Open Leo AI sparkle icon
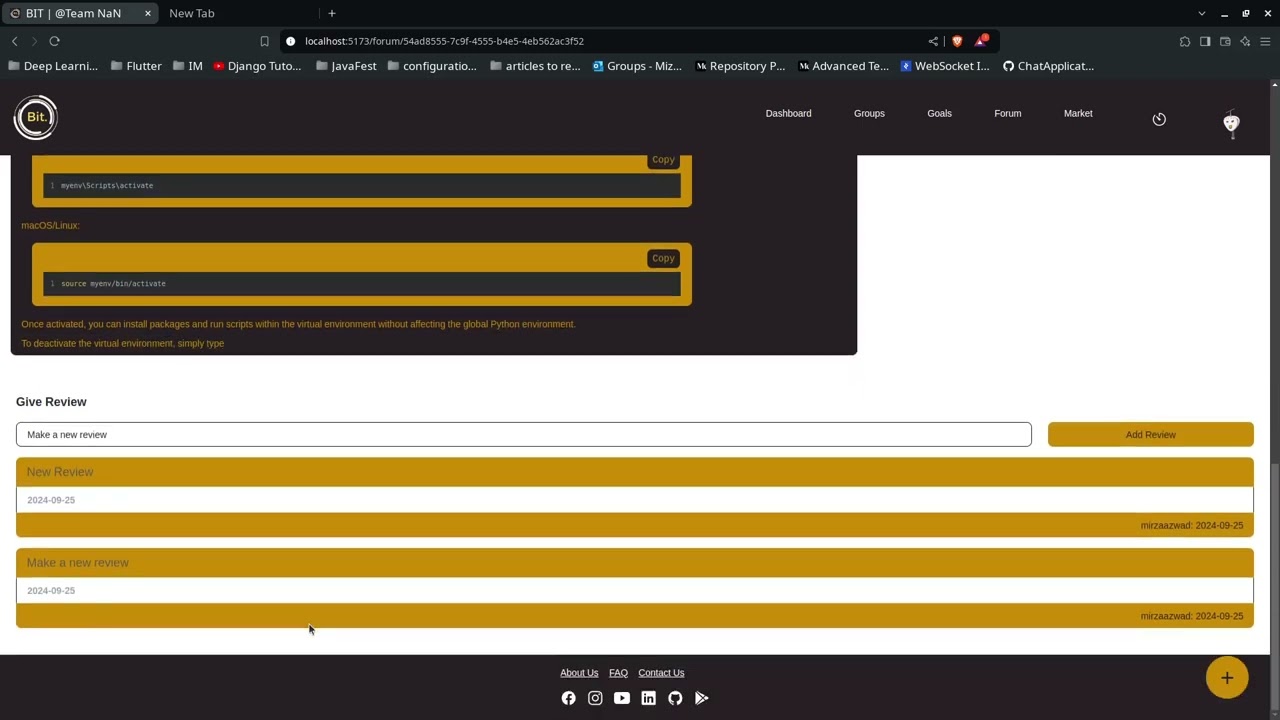 click(1245, 41)
